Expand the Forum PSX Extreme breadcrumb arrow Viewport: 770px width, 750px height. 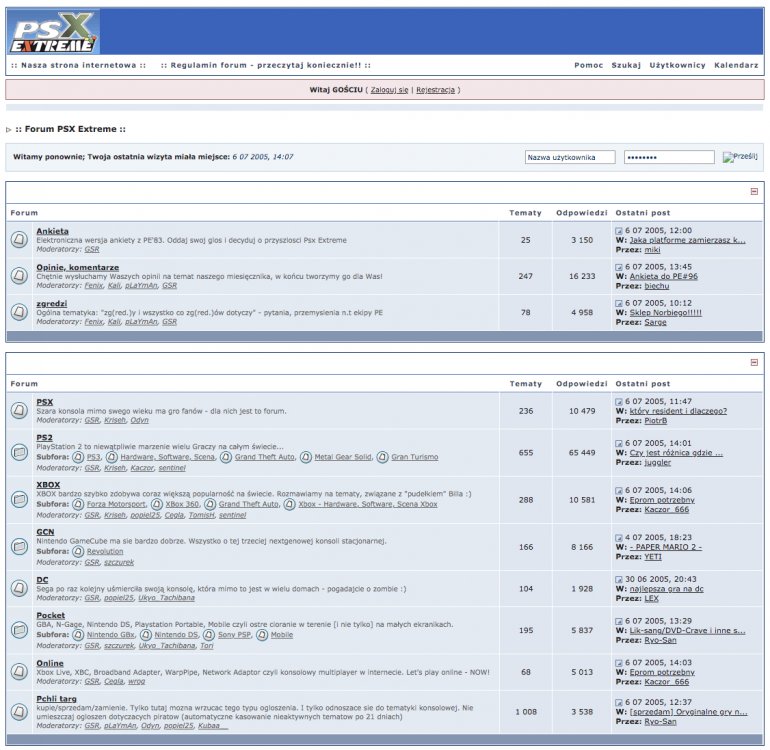9,130
